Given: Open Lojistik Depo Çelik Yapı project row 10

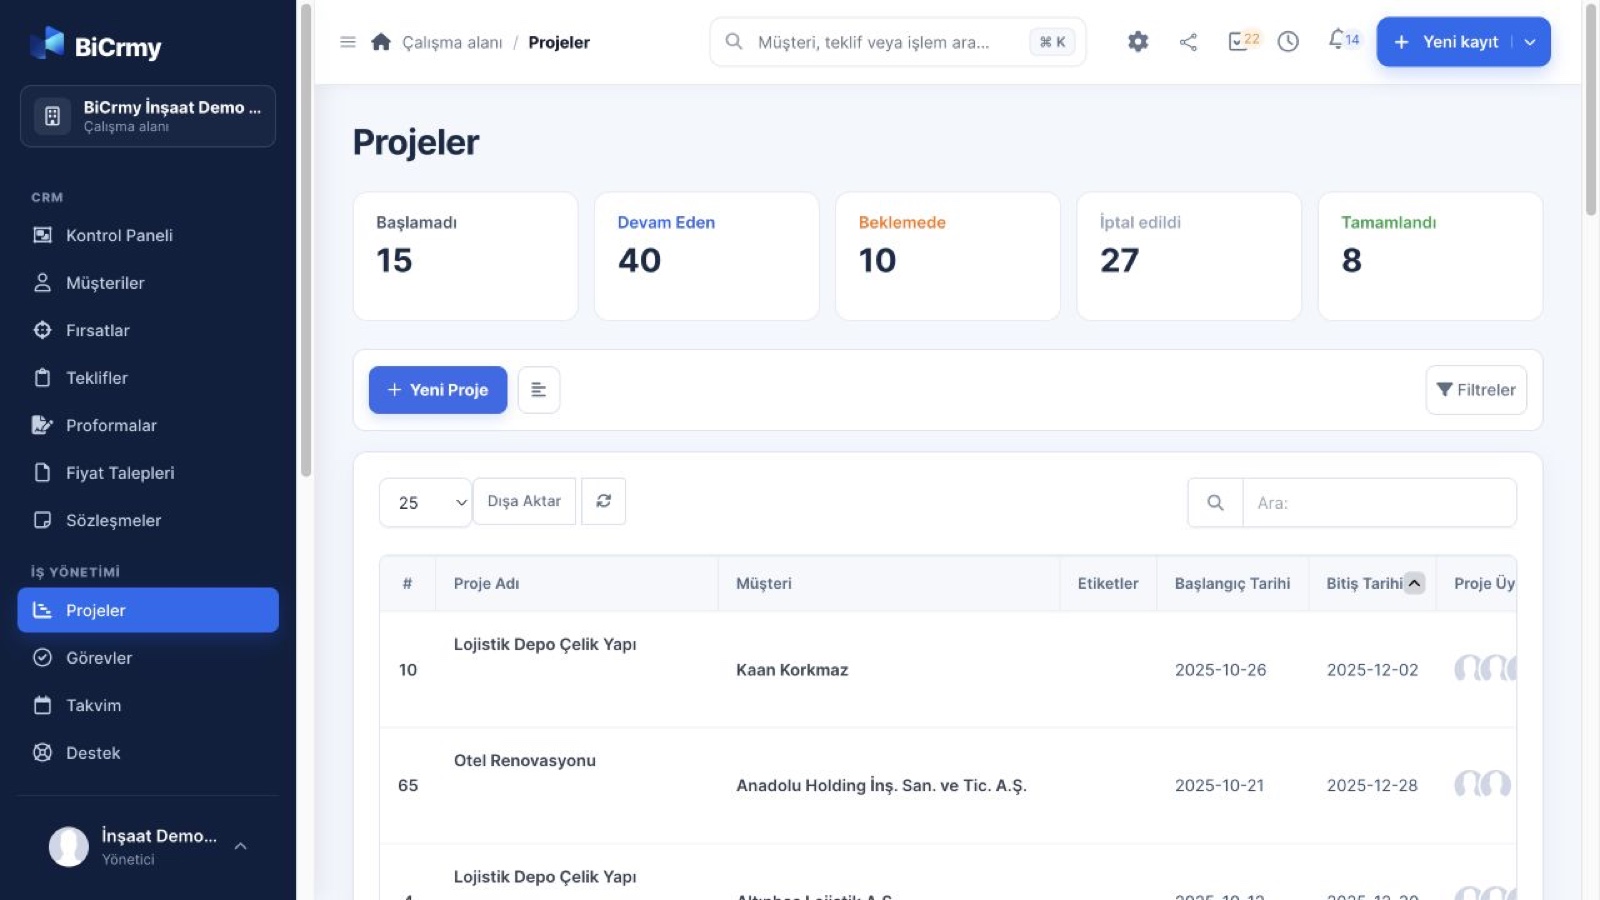Looking at the screenshot, I should pyautogui.click(x=545, y=644).
